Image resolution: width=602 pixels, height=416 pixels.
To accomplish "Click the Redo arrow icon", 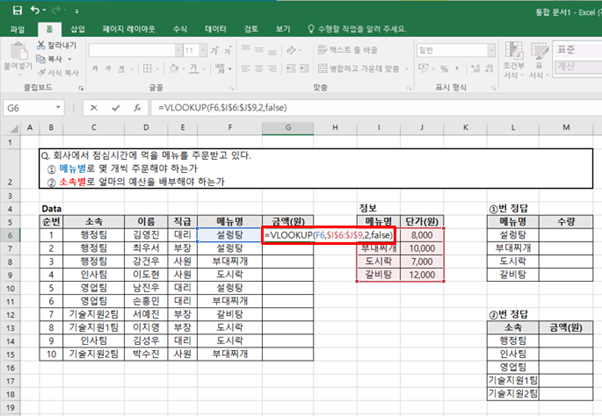I will pyautogui.click(x=56, y=10).
